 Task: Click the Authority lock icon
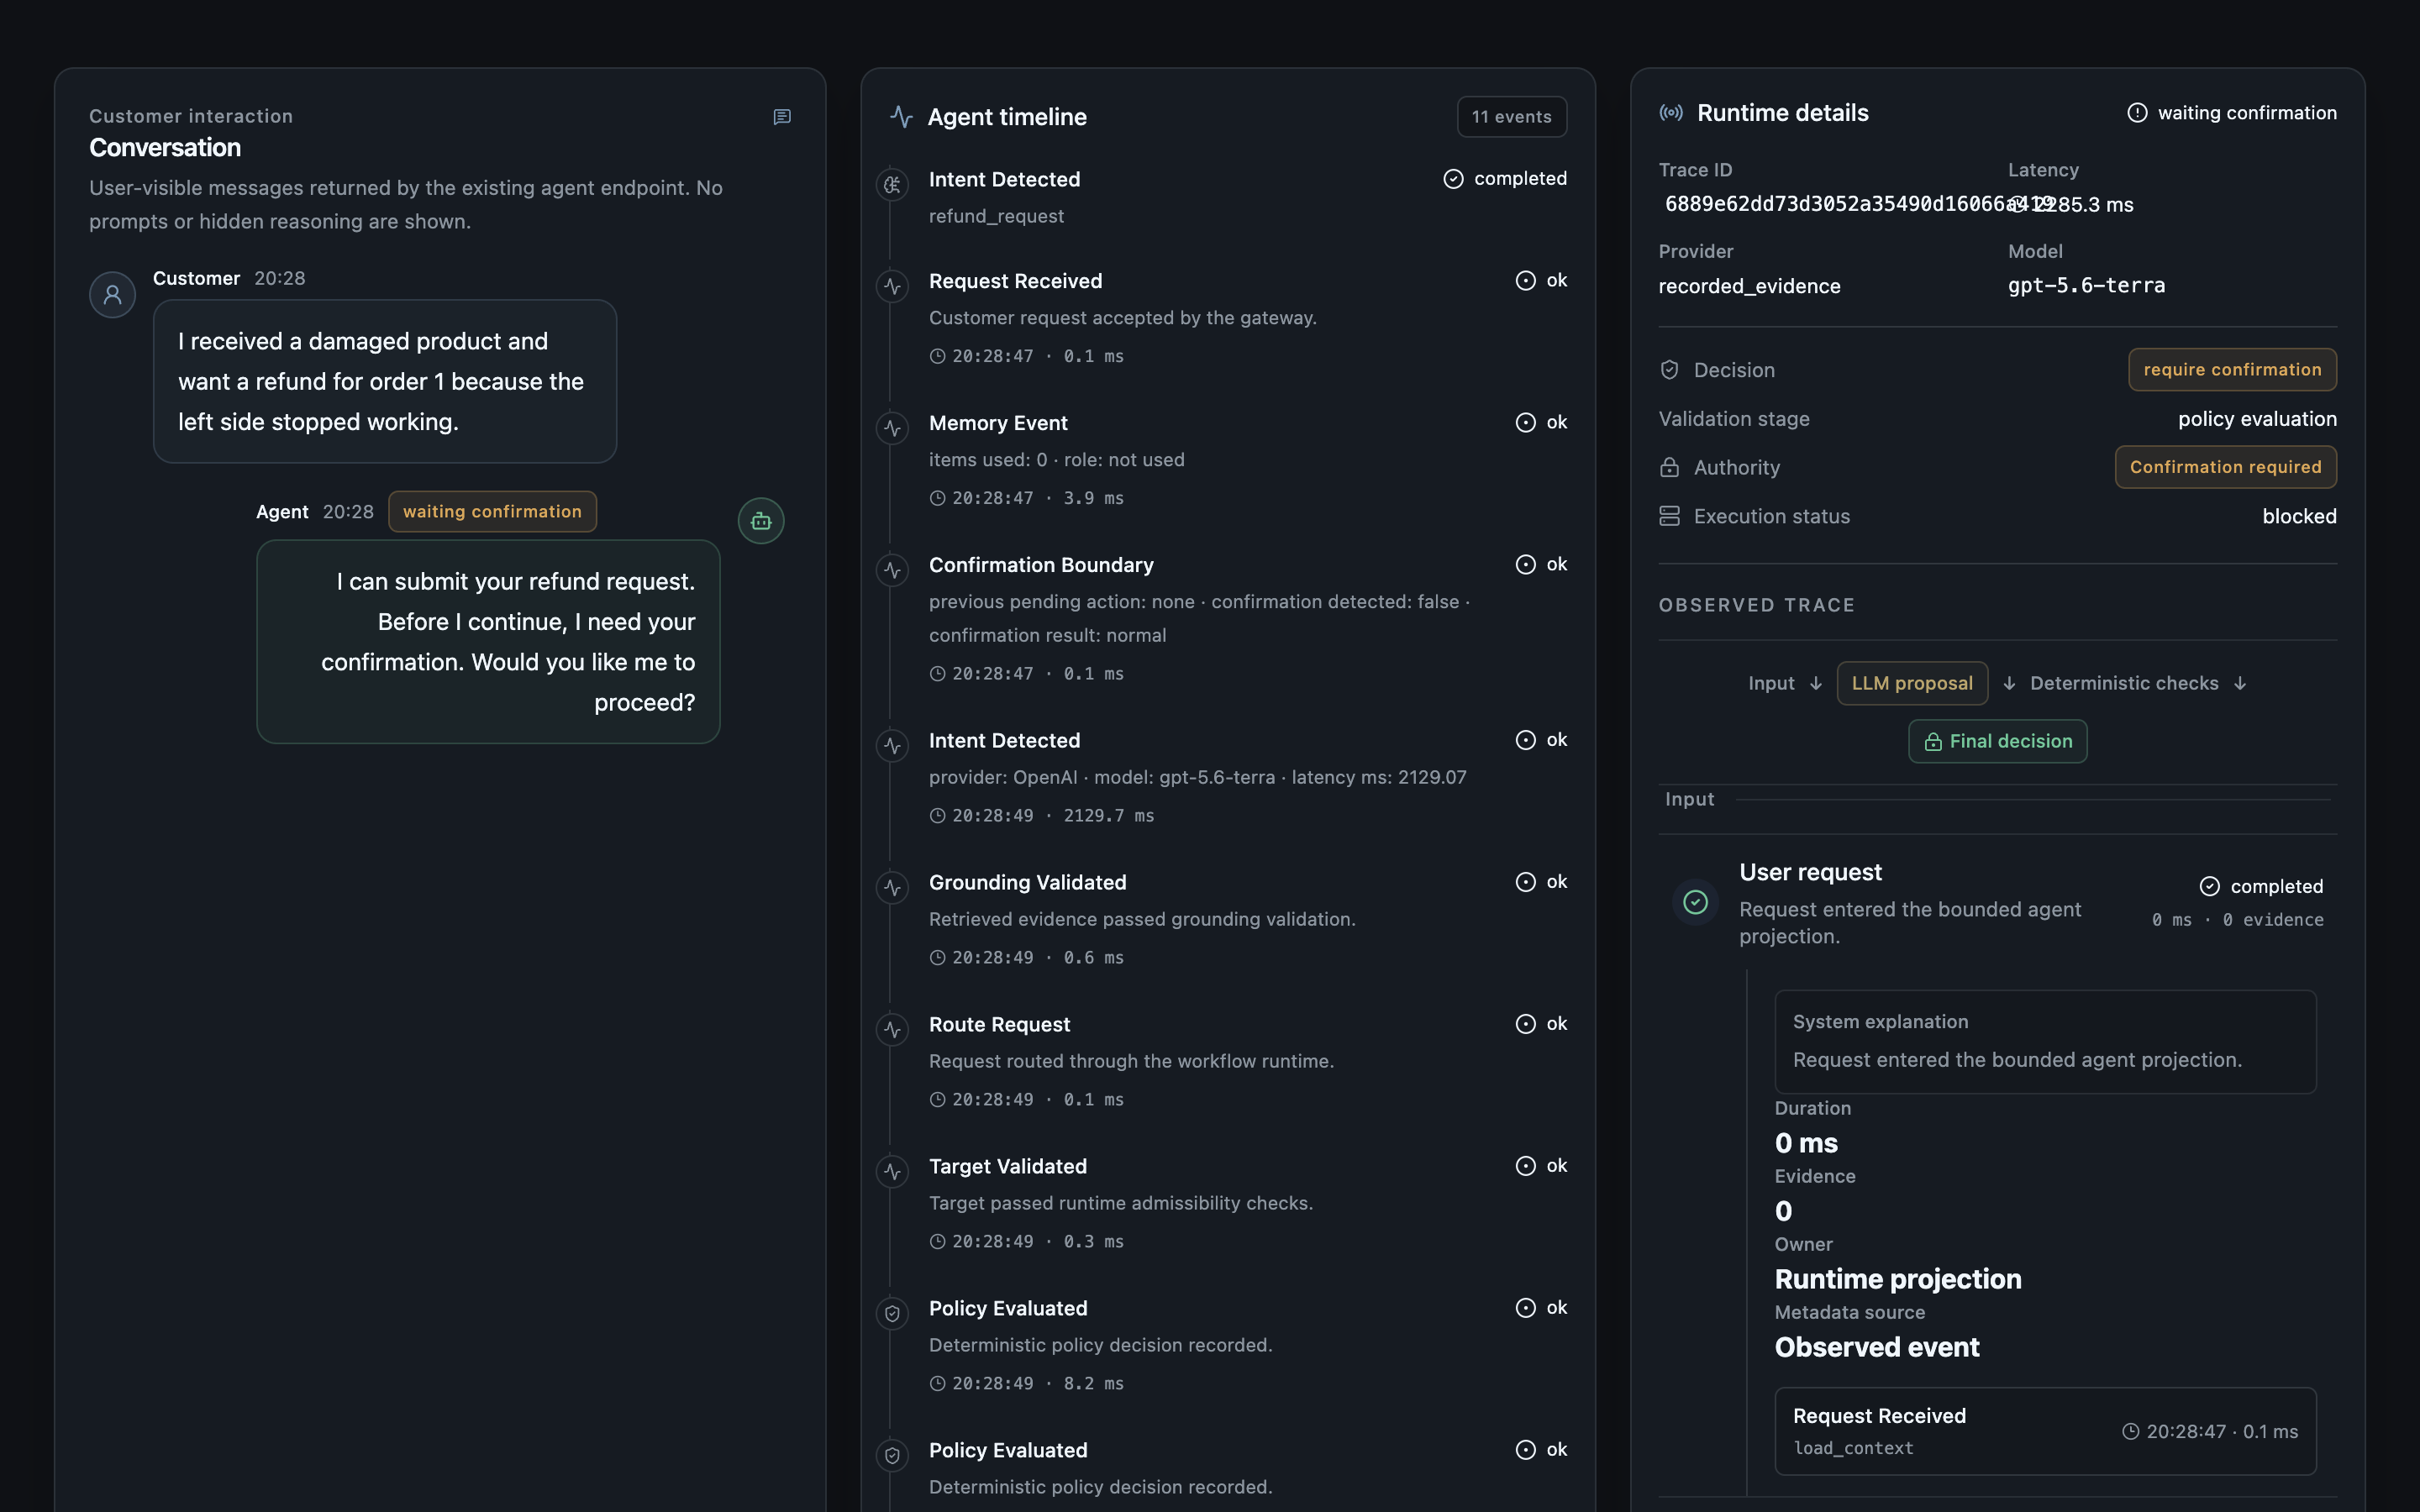click(1669, 467)
